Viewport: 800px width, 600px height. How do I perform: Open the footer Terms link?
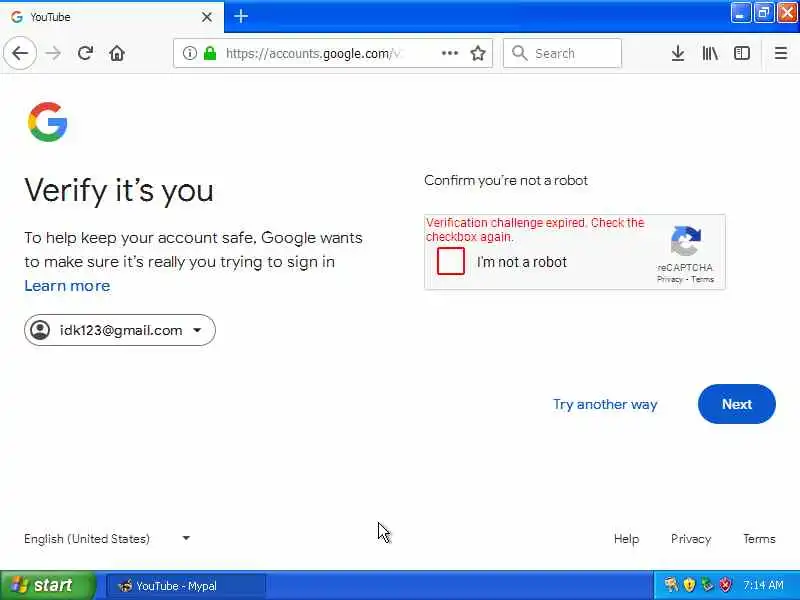coord(759,539)
